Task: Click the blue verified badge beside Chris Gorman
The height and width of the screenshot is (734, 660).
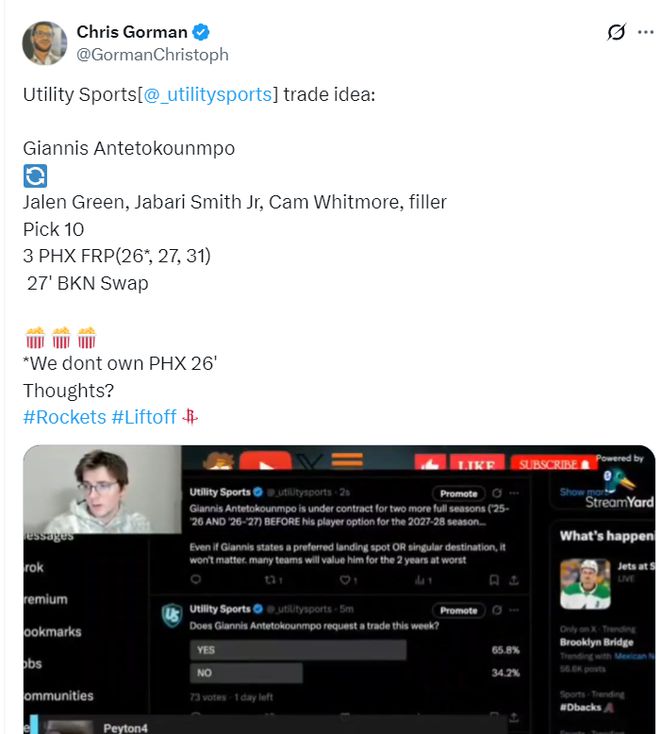Action: click(x=201, y=32)
